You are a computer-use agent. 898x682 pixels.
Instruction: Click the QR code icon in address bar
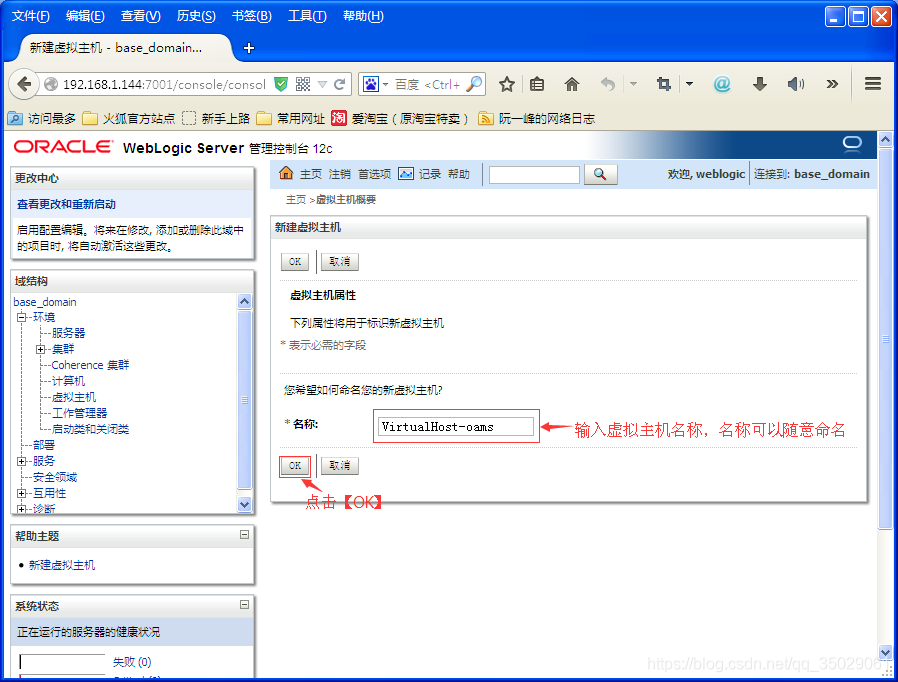302,84
